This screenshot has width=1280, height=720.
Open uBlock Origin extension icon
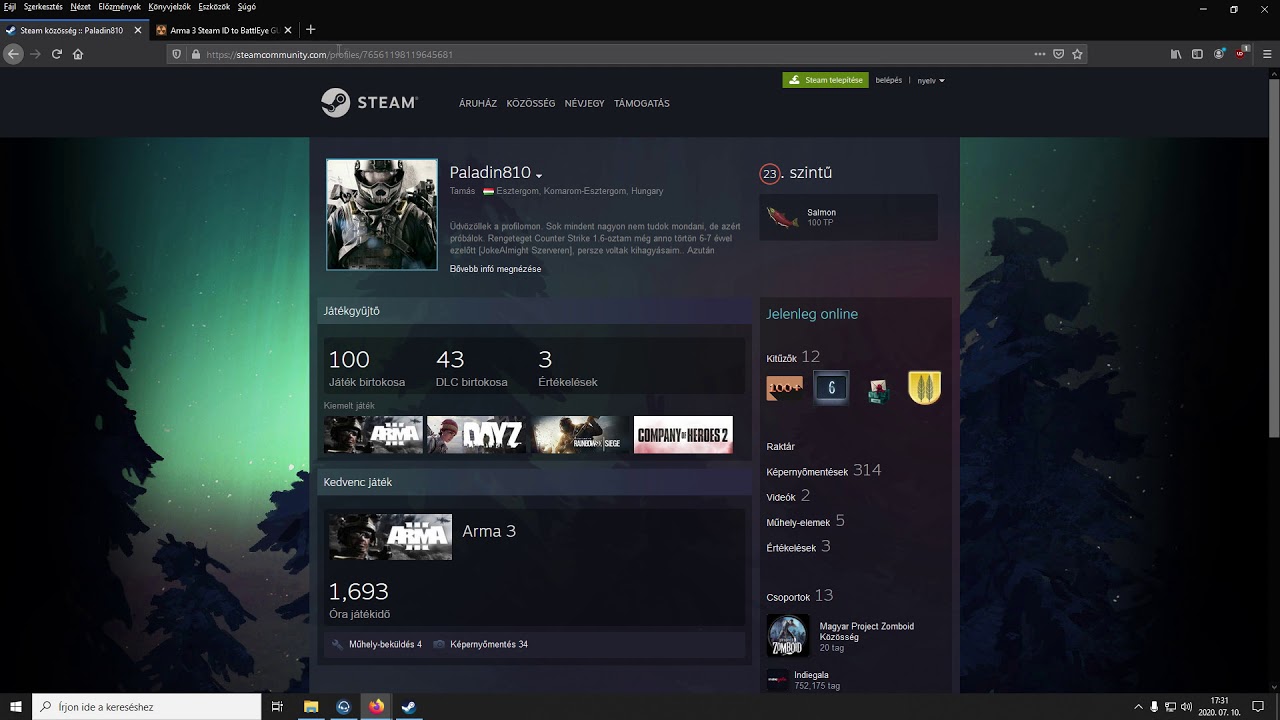click(x=1240, y=54)
